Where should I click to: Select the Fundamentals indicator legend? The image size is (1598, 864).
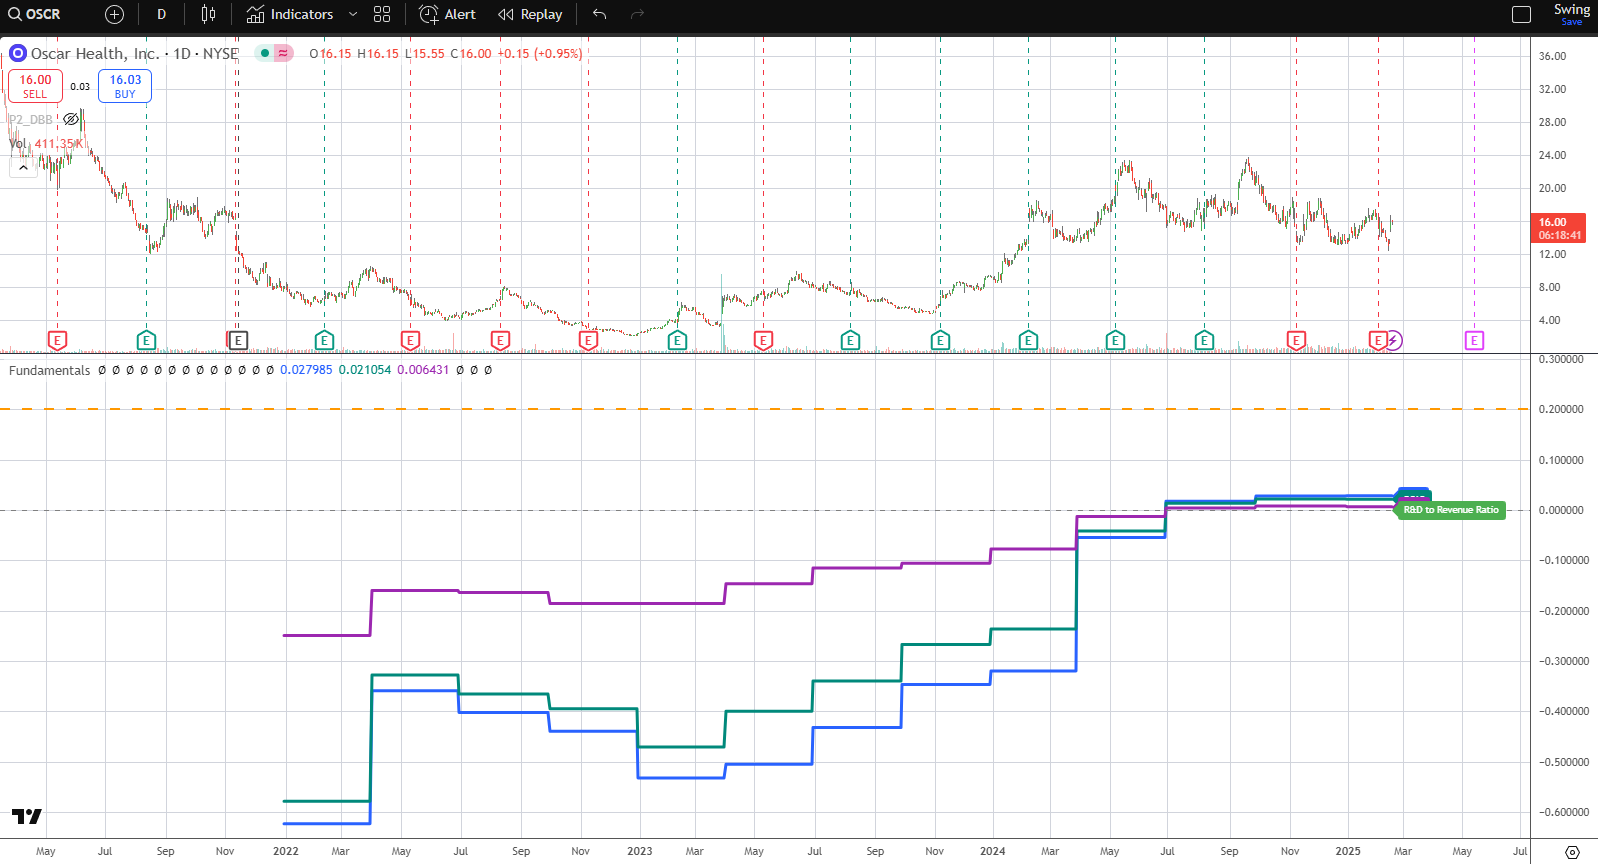50,370
